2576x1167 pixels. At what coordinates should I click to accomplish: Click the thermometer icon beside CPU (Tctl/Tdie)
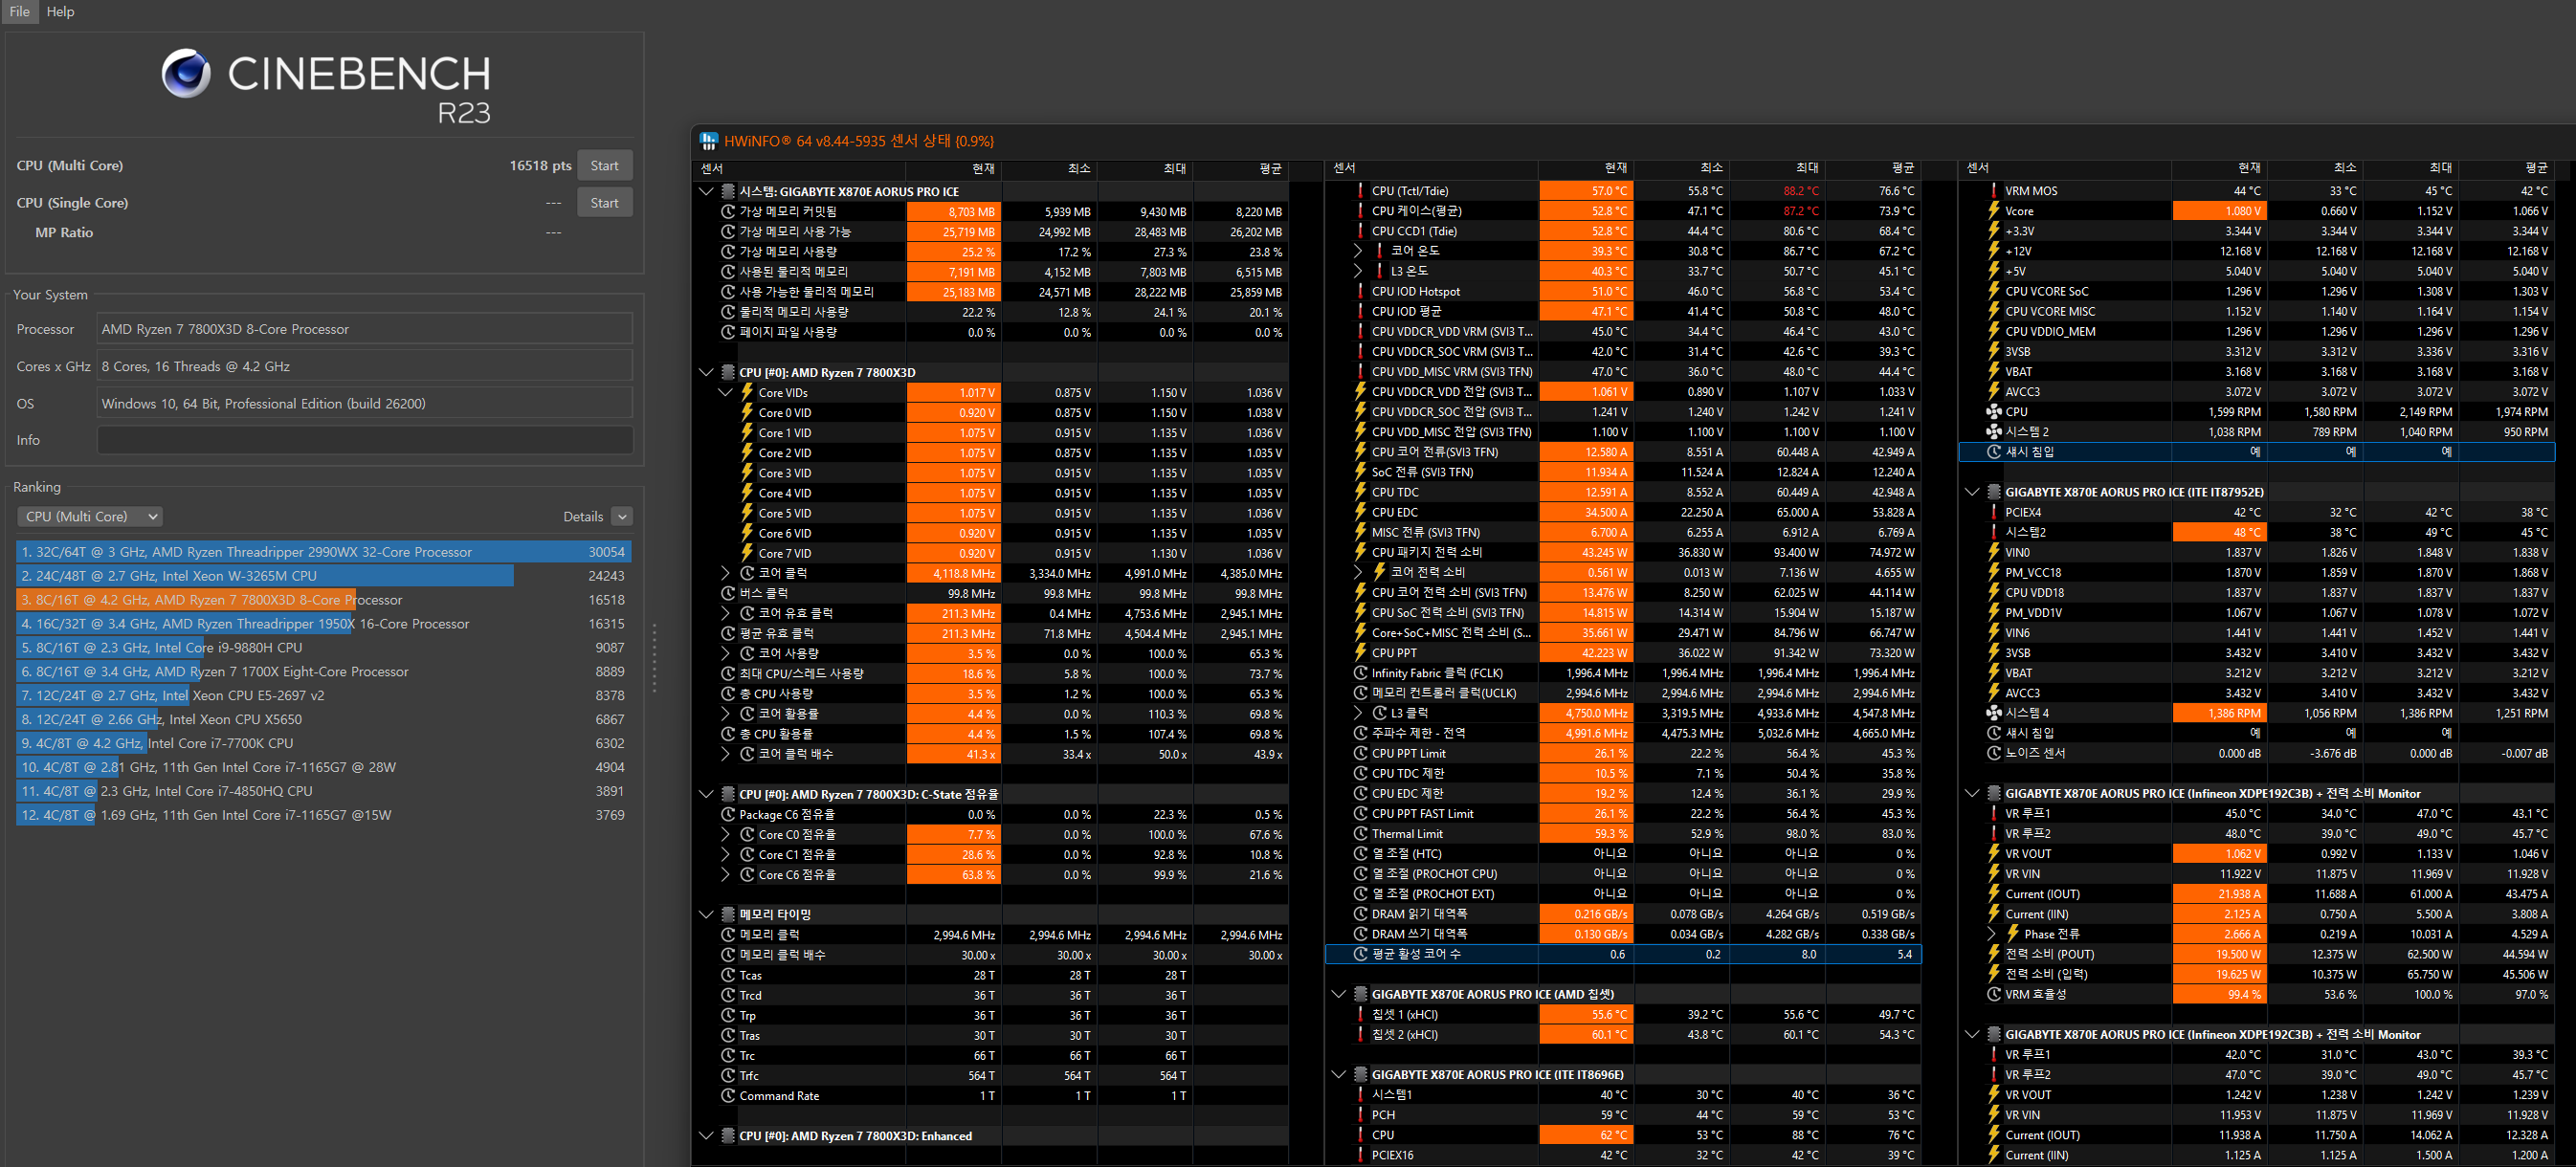[1360, 190]
